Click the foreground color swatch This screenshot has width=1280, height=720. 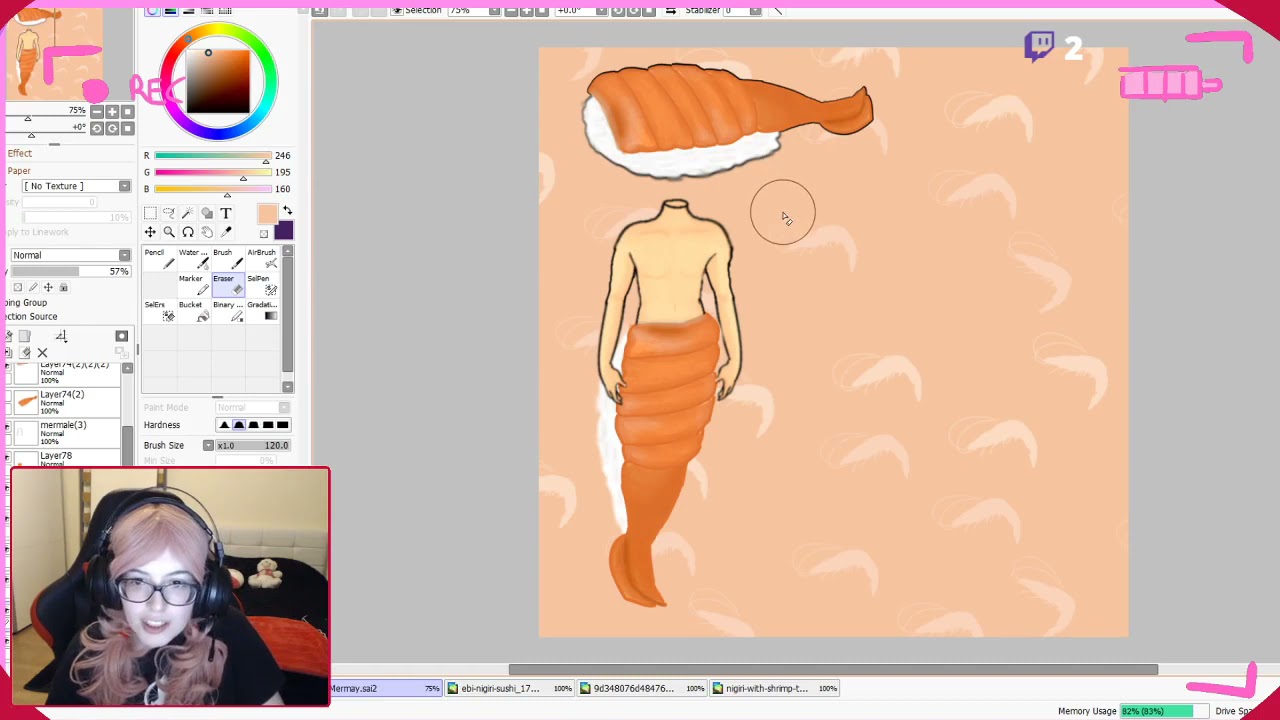pos(267,214)
